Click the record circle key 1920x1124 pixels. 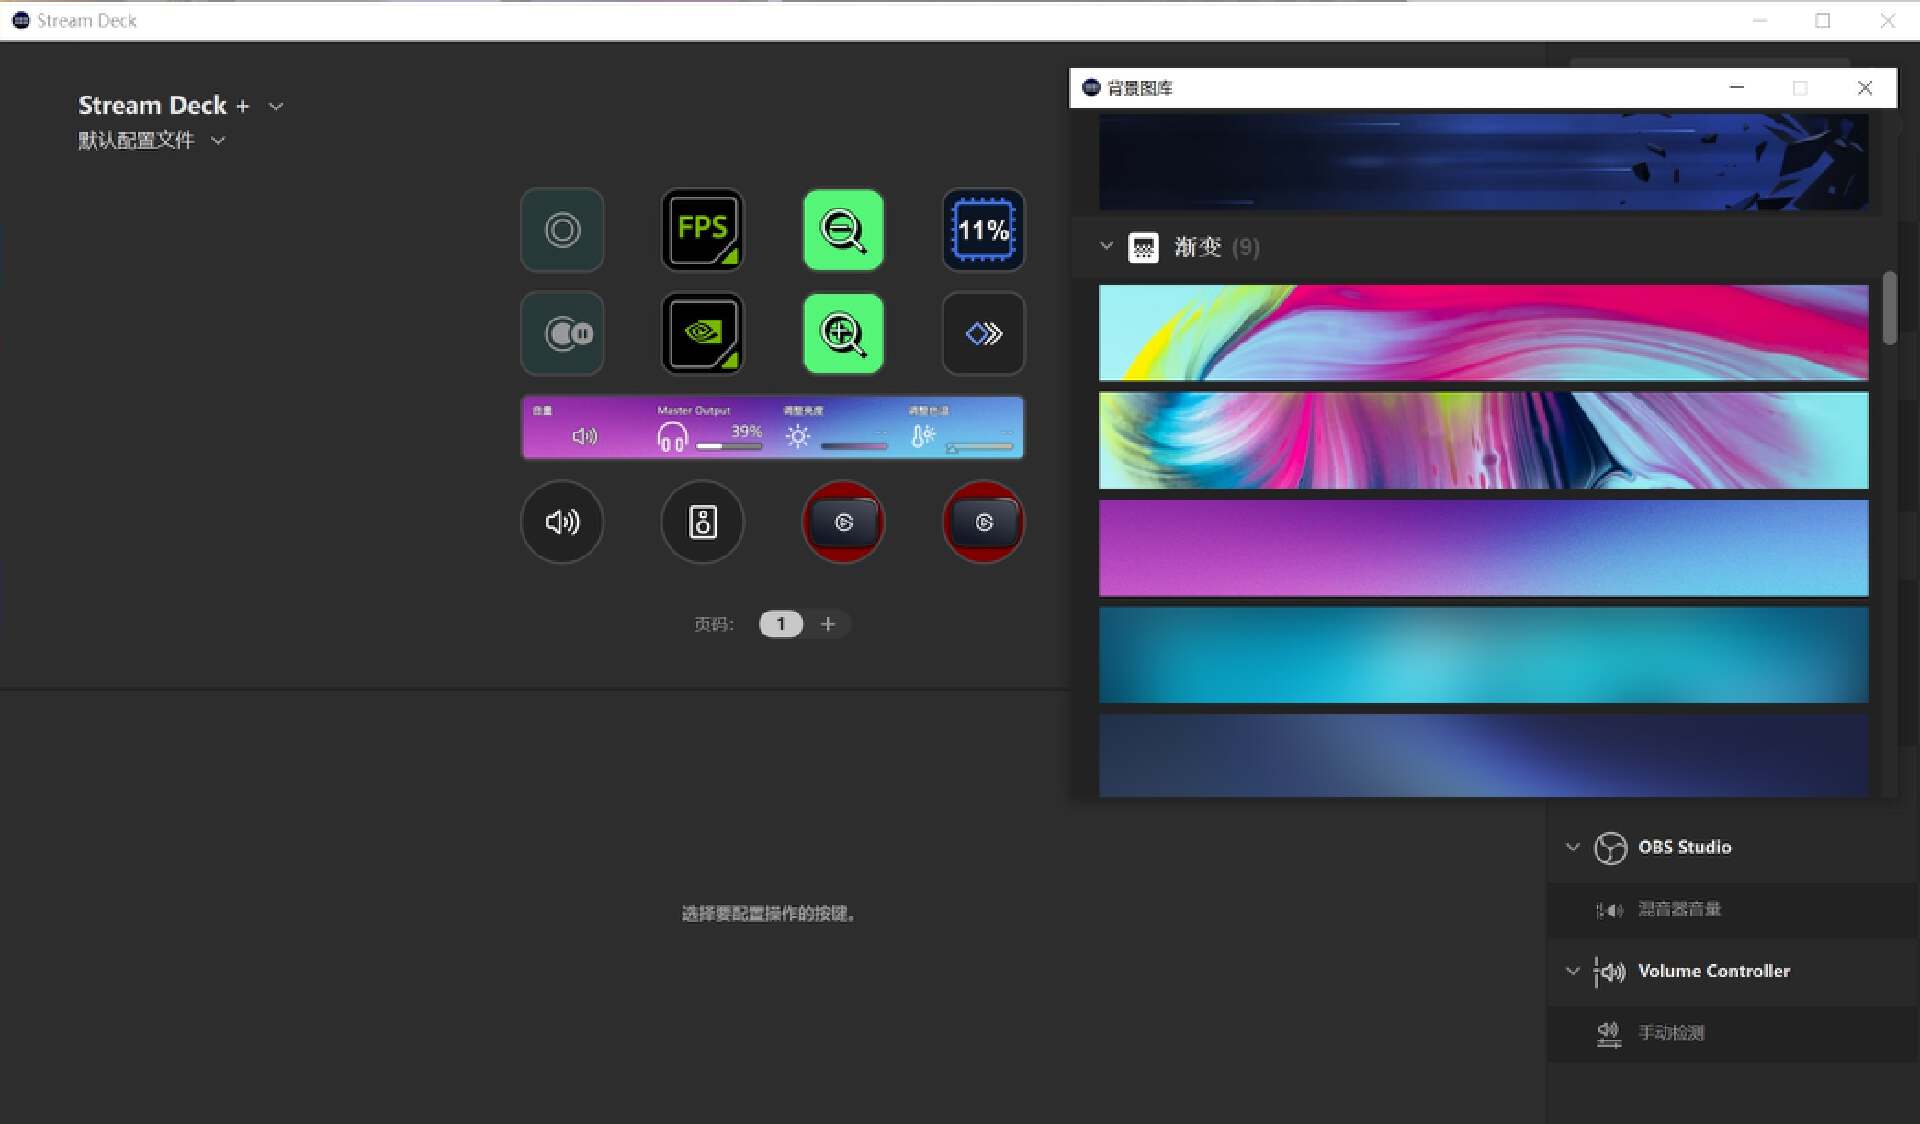click(x=562, y=229)
